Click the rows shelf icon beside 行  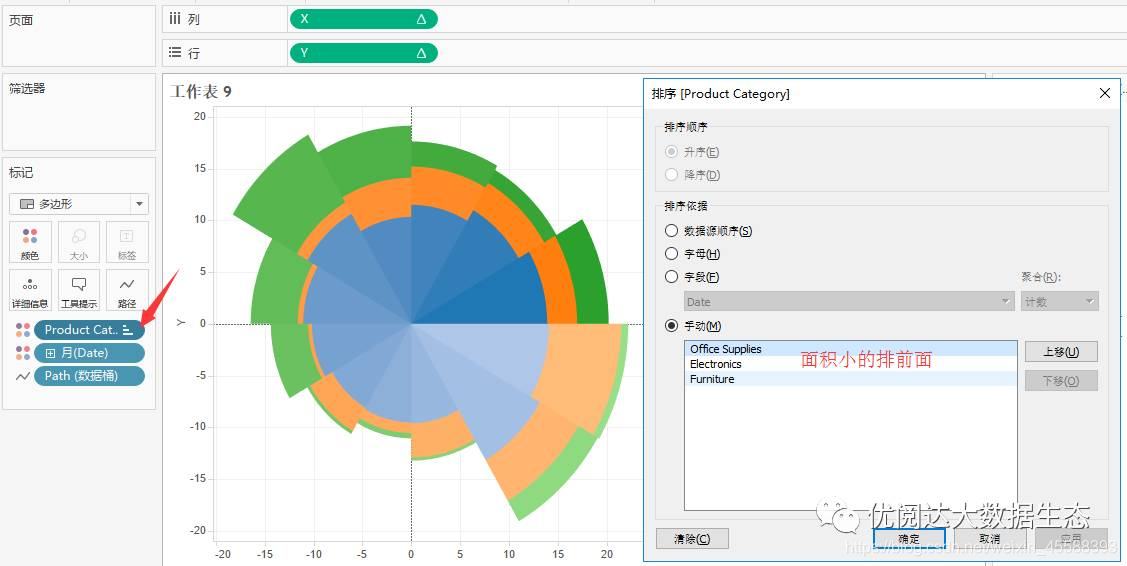[x=175, y=53]
